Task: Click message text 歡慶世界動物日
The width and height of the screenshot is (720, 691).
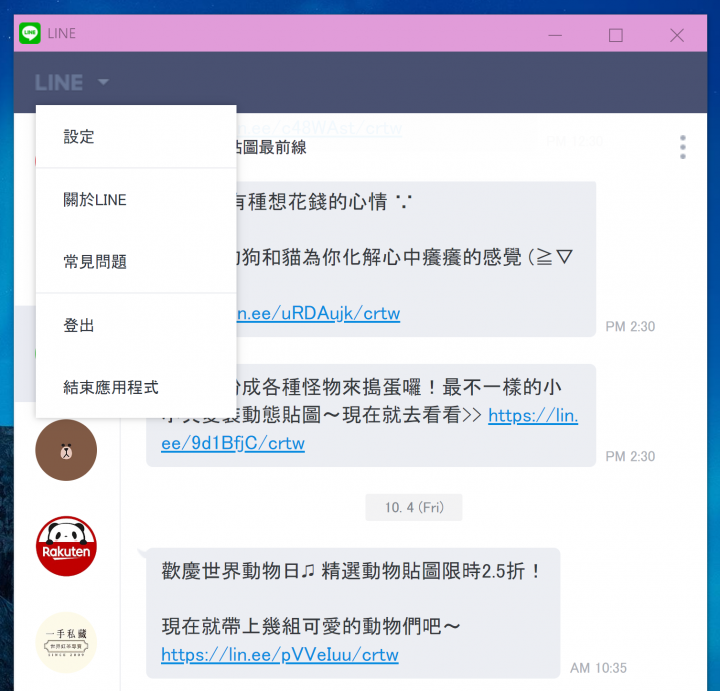Action: click(x=230, y=571)
